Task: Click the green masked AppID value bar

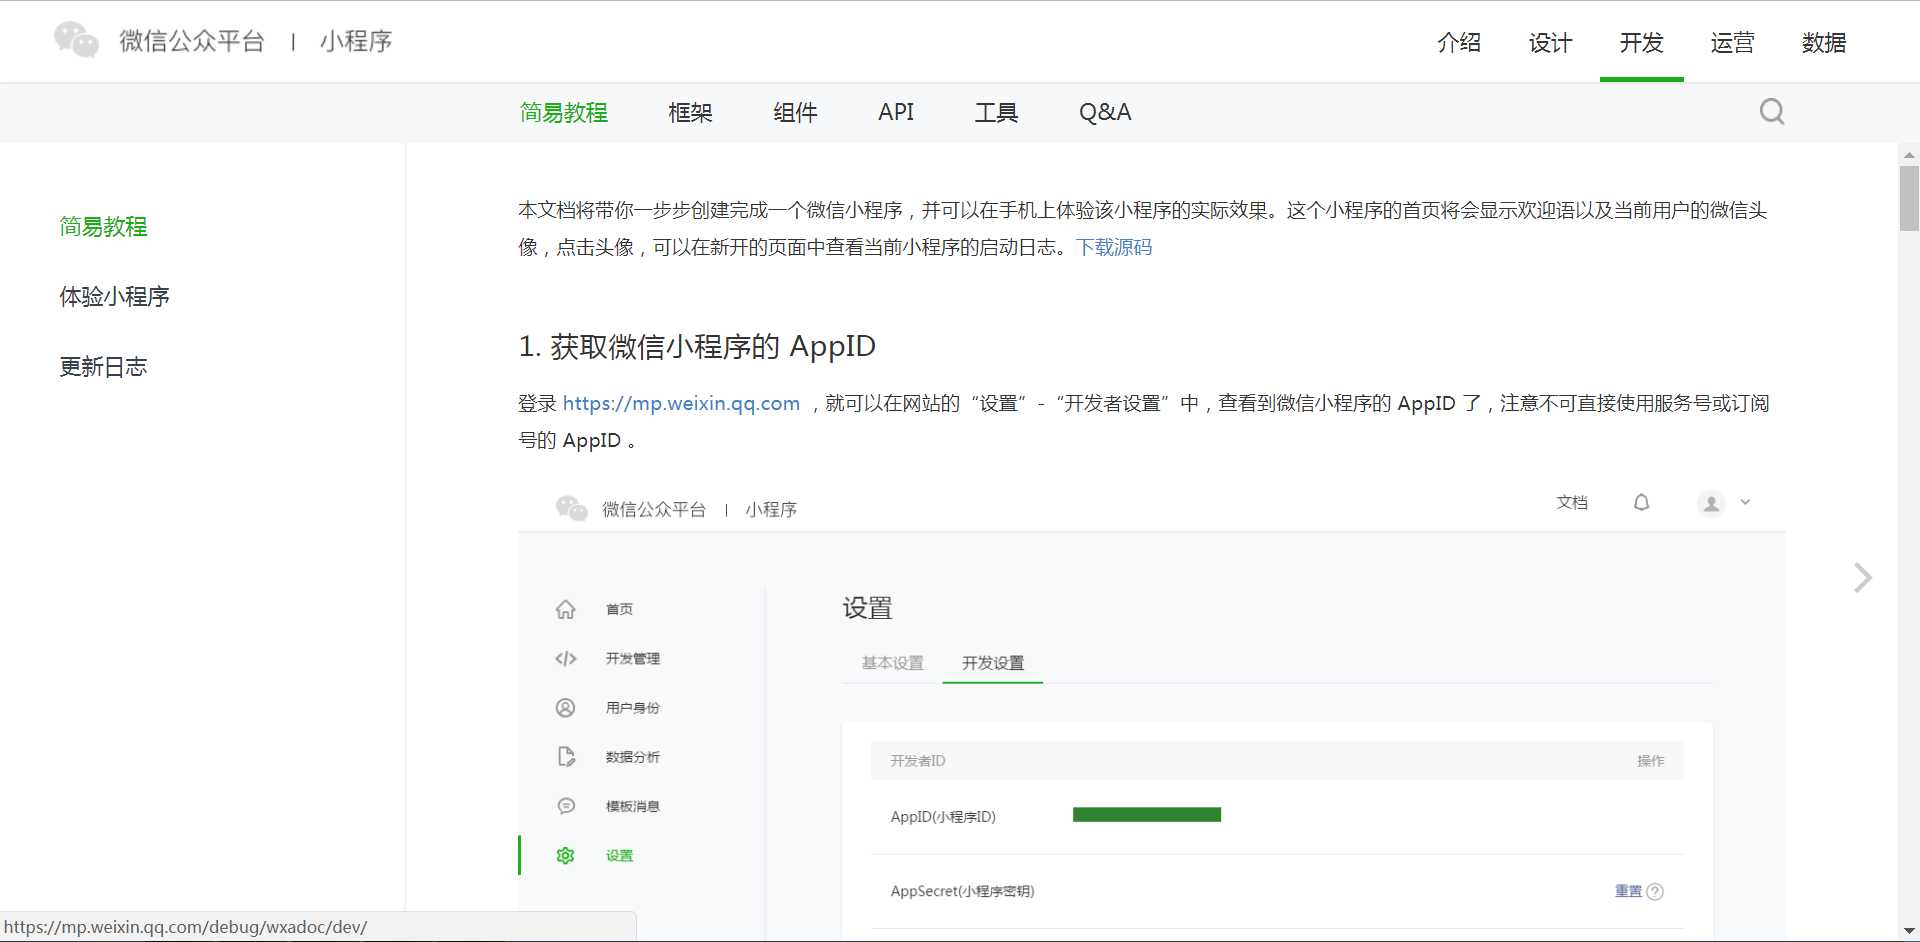Action: click(x=1146, y=815)
